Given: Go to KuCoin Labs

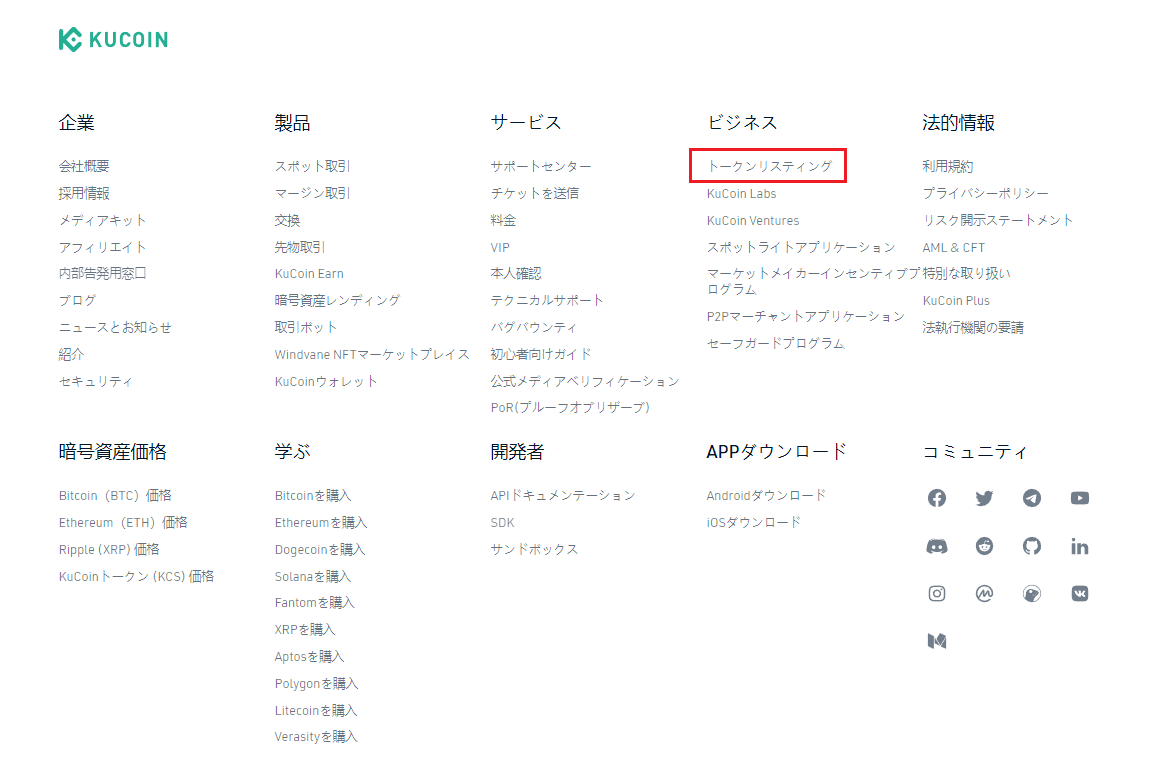Looking at the screenshot, I should pyautogui.click(x=741, y=194).
